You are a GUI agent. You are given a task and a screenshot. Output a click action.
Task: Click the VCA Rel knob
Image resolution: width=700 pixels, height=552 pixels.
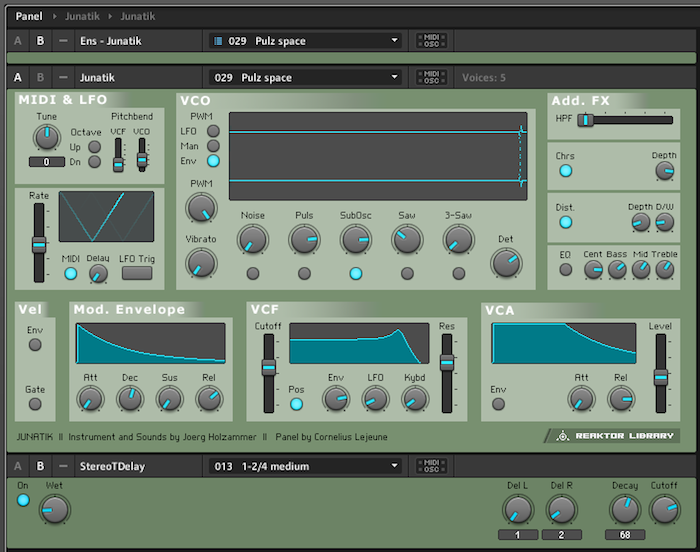point(621,399)
